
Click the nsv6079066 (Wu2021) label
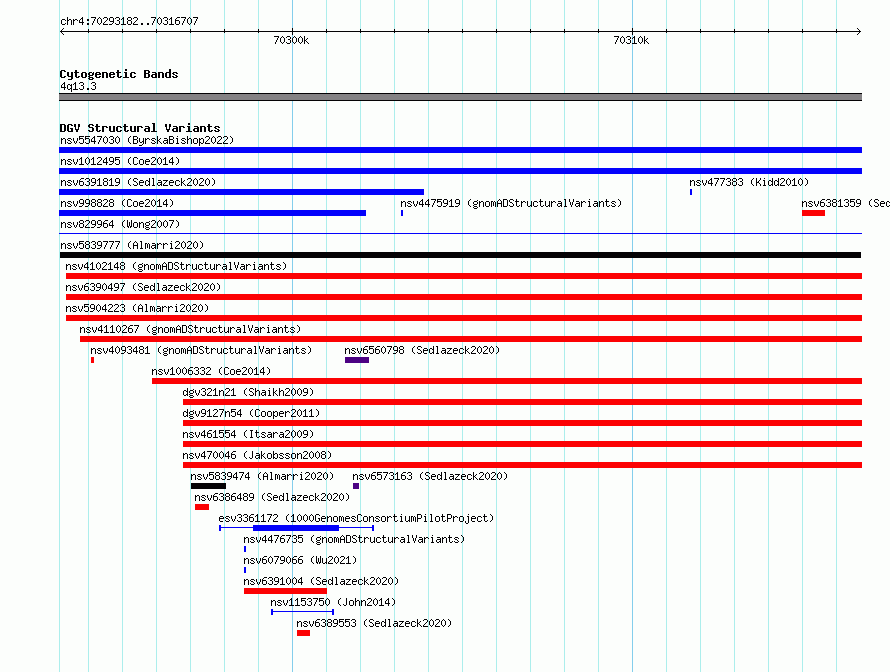point(300,560)
